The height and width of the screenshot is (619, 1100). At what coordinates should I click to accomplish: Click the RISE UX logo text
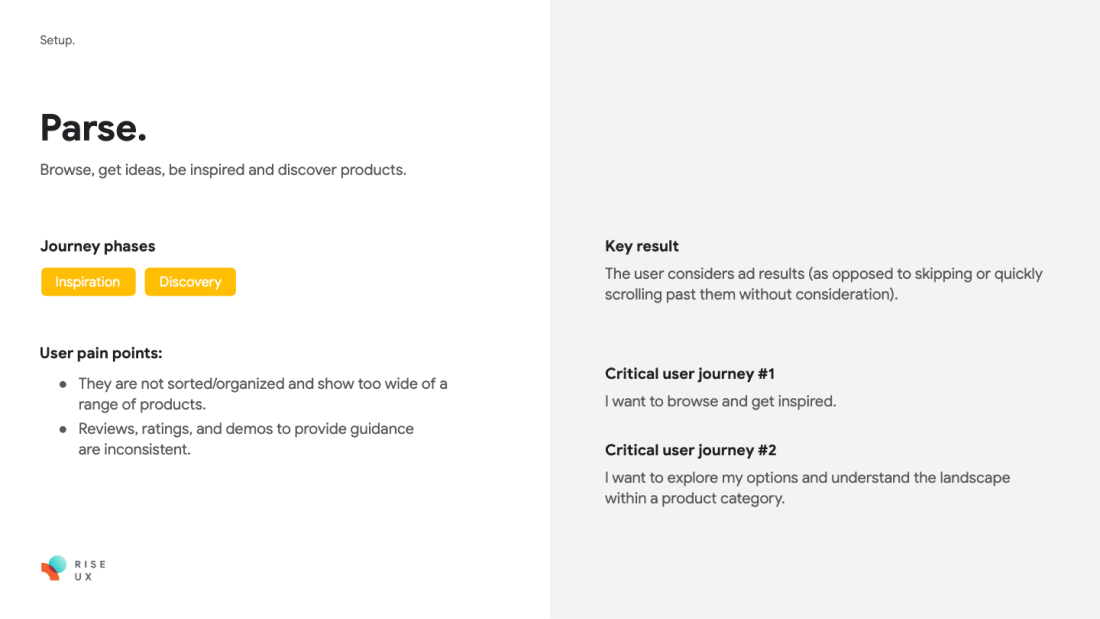[x=90, y=570]
